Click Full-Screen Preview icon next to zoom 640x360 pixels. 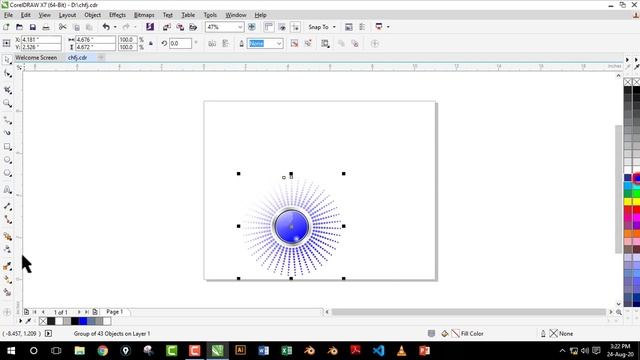pos(252,27)
